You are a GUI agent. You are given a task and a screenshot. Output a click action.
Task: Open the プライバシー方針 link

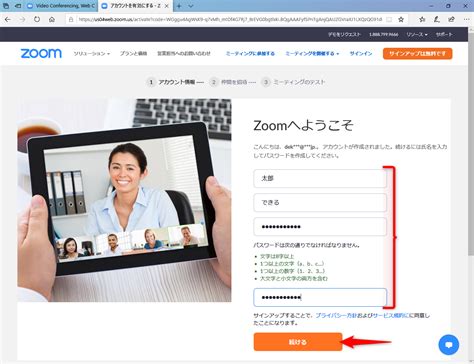point(336,315)
